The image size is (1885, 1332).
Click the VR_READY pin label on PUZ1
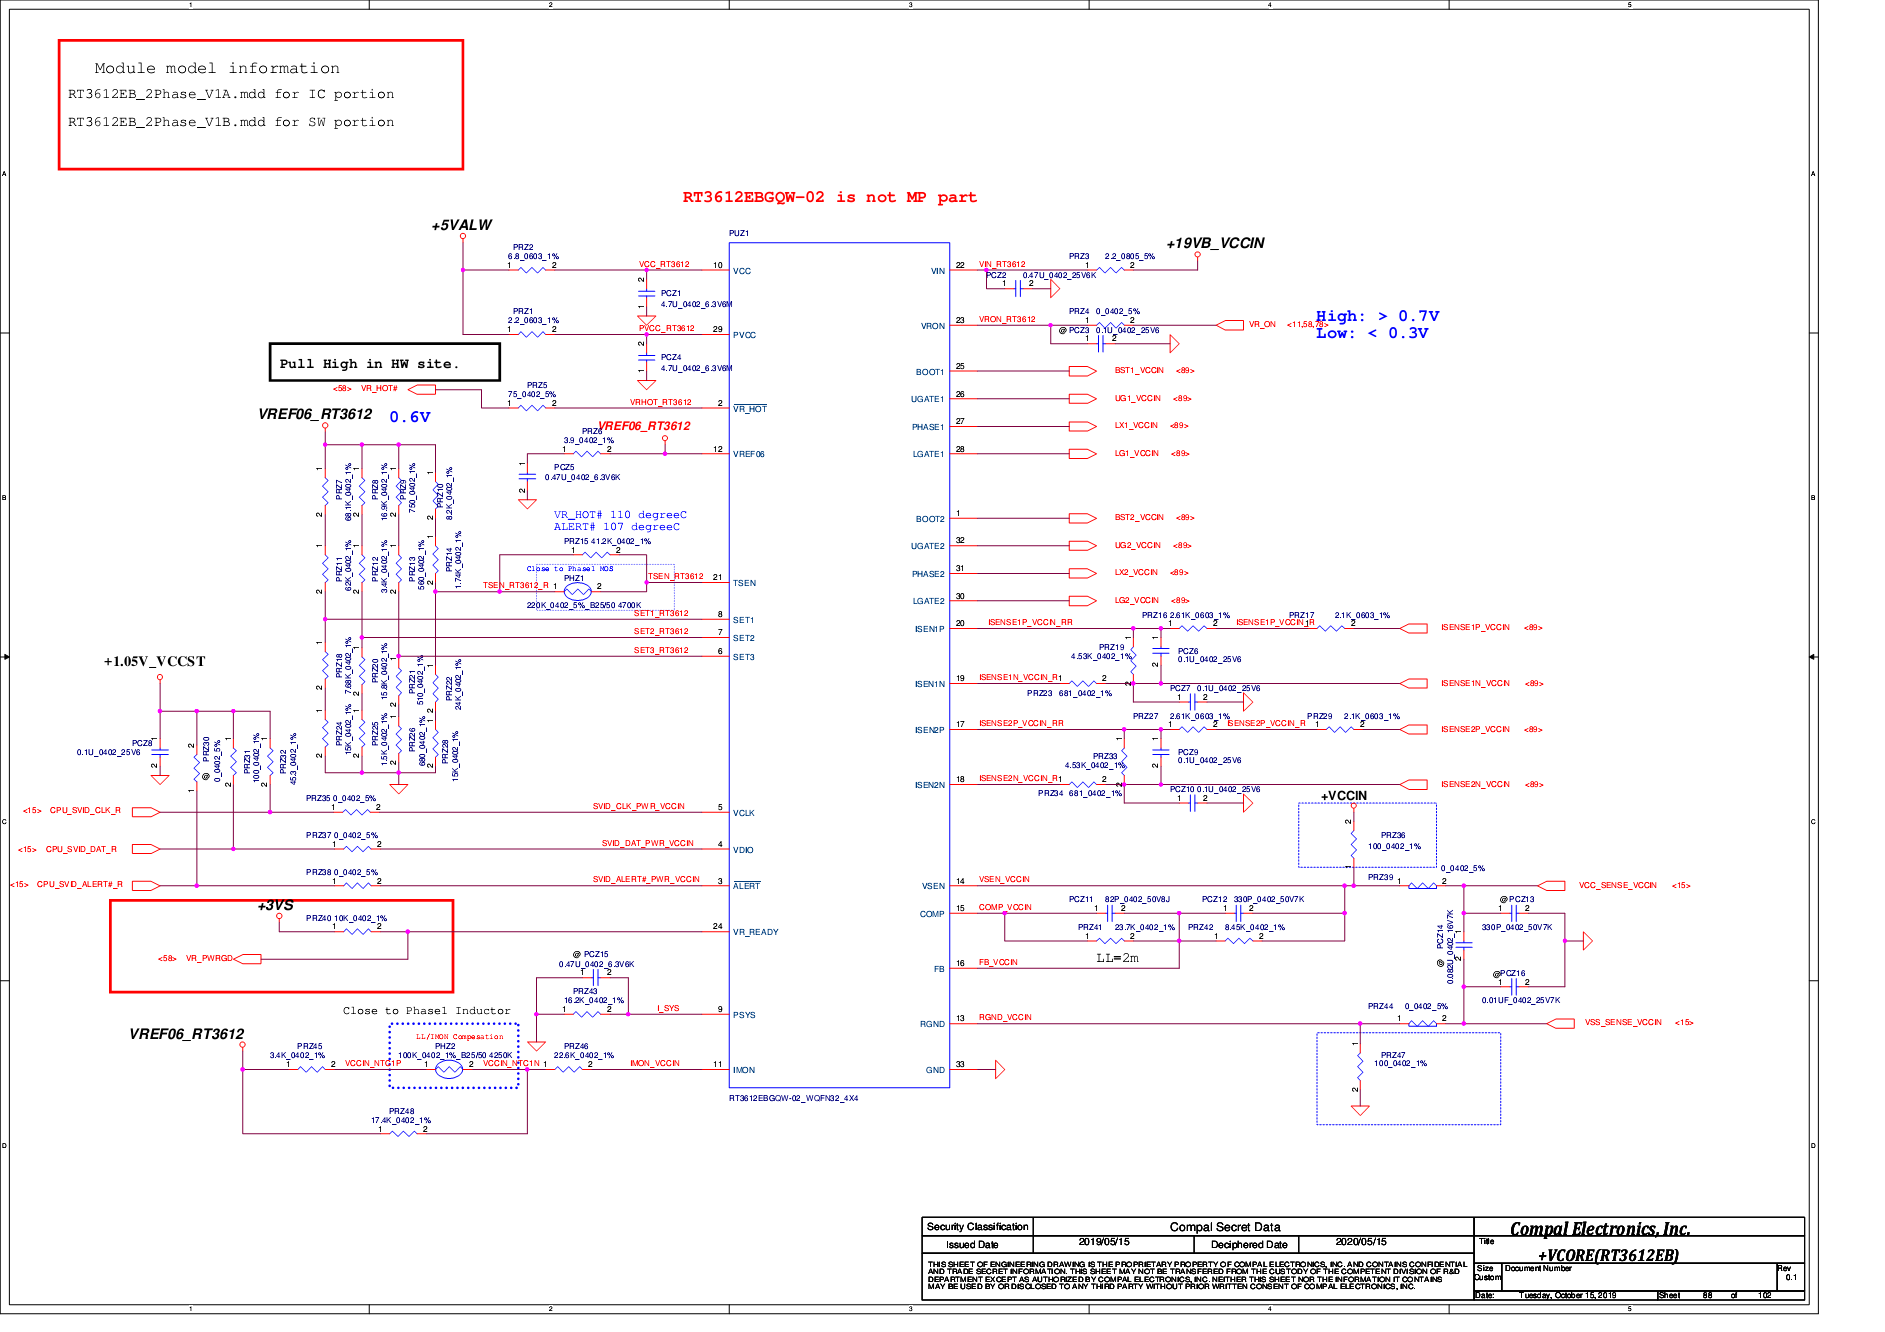click(755, 932)
